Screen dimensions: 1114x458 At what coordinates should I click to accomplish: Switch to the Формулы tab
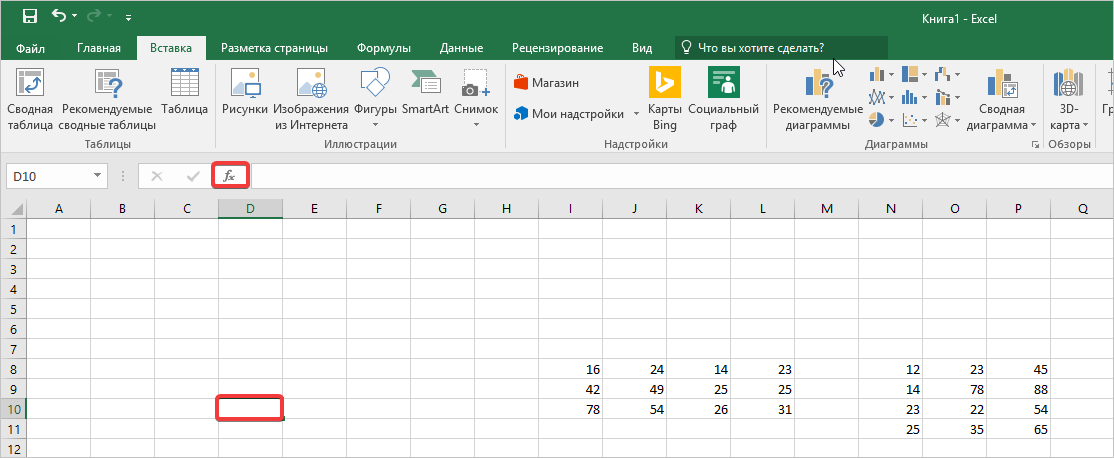[x=385, y=48]
